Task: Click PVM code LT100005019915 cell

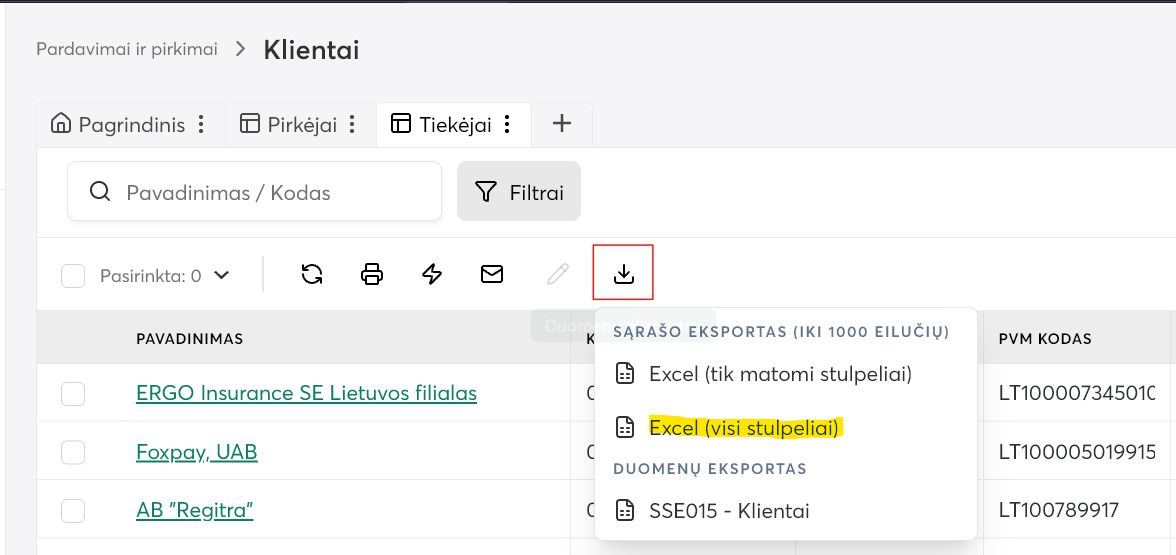Action: [1077, 452]
